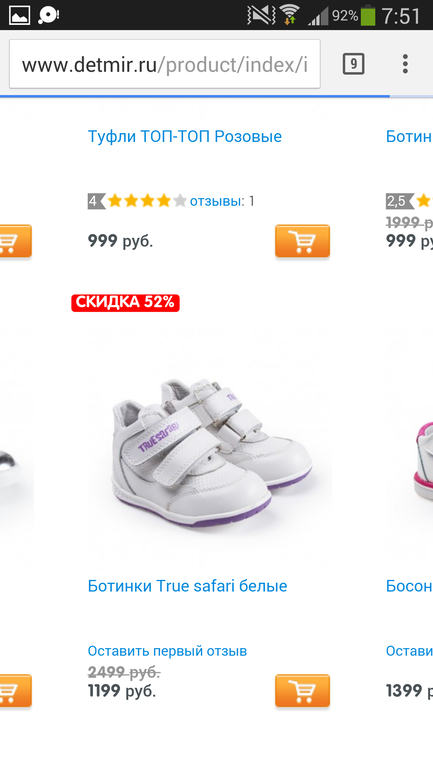Open the Chrome three-dot overflow menu
Image resolution: width=433 pixels, height=770 pixels.
pos(405,64)
